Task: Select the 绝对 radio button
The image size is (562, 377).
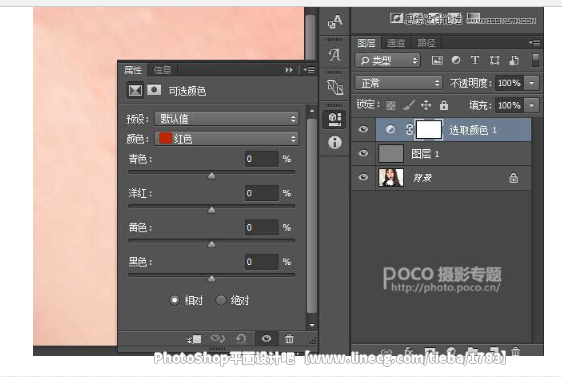Action: click(221, 300)
